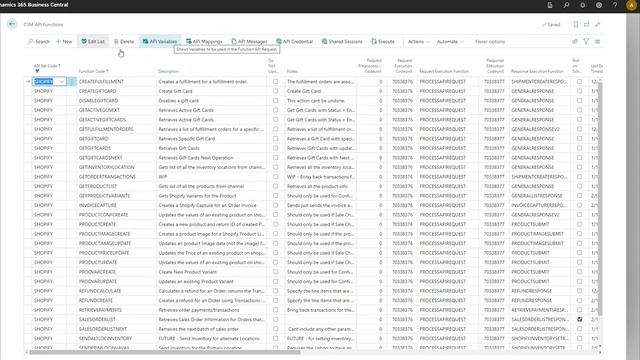Image resolution: width=640 pixels, height=360 pixels.
Task: Open the settings gear
Action: point(599,5)
